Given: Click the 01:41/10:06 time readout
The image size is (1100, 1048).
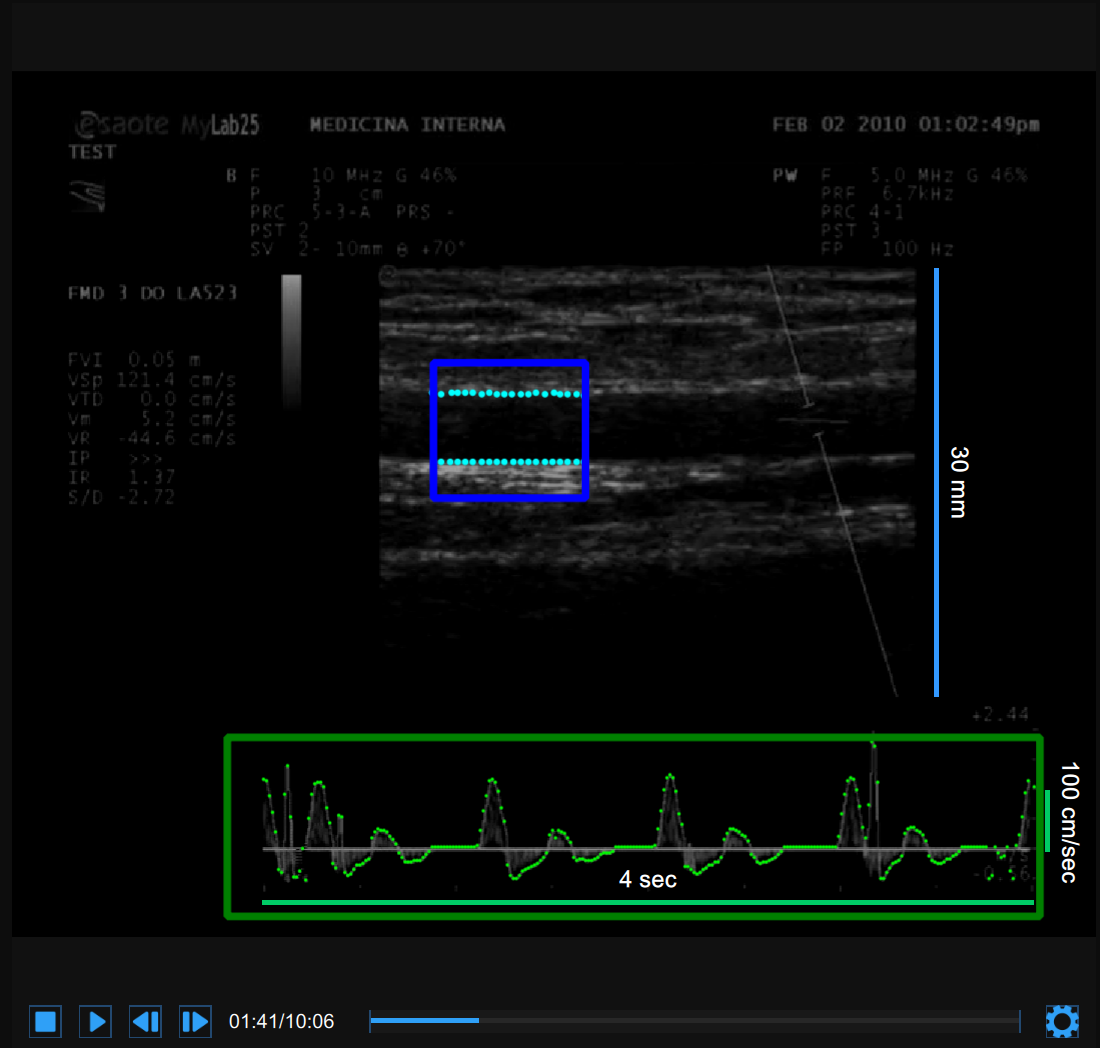Looking at the screenshot, I should coord(281,1021).
